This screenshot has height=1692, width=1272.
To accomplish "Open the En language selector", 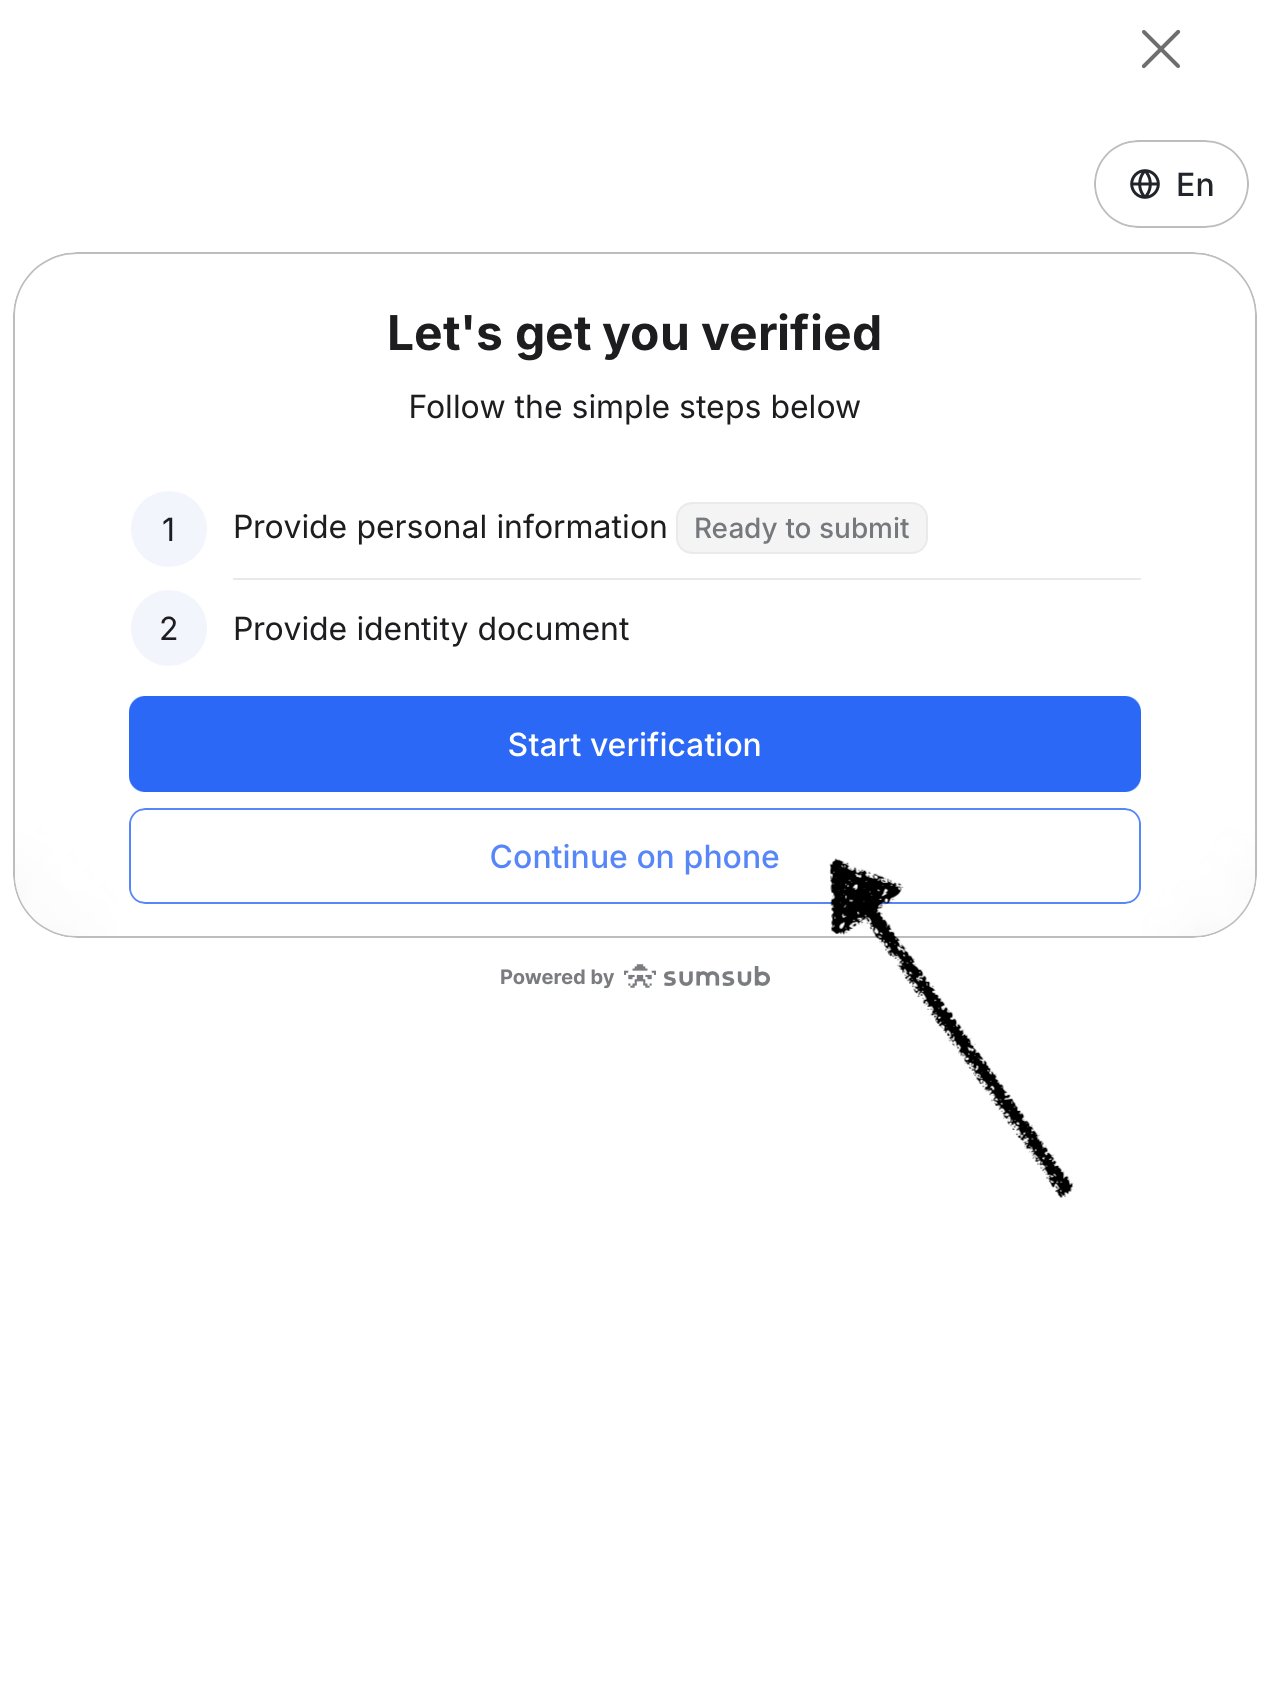I will (x=1171, y=184).
